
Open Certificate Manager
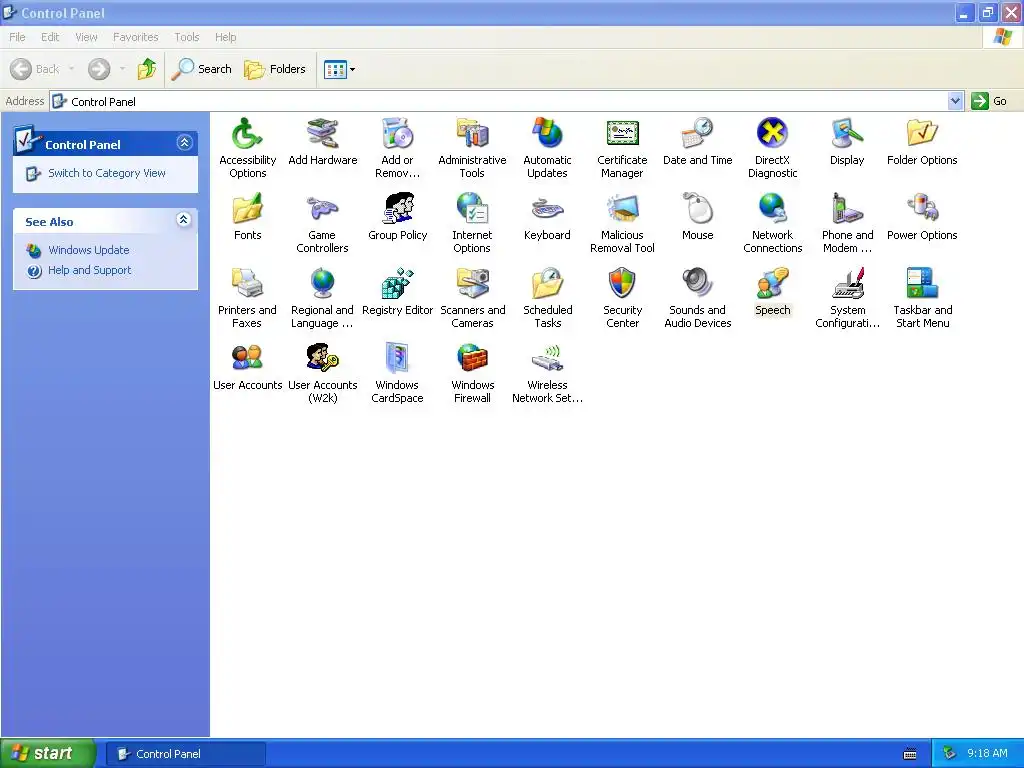[622, 148]
